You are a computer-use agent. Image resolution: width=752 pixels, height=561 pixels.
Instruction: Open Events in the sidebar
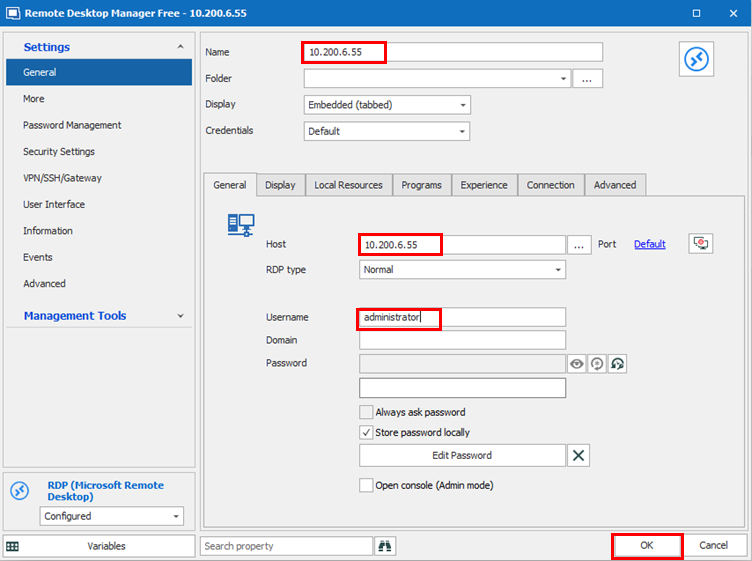[x=99, y=257]
